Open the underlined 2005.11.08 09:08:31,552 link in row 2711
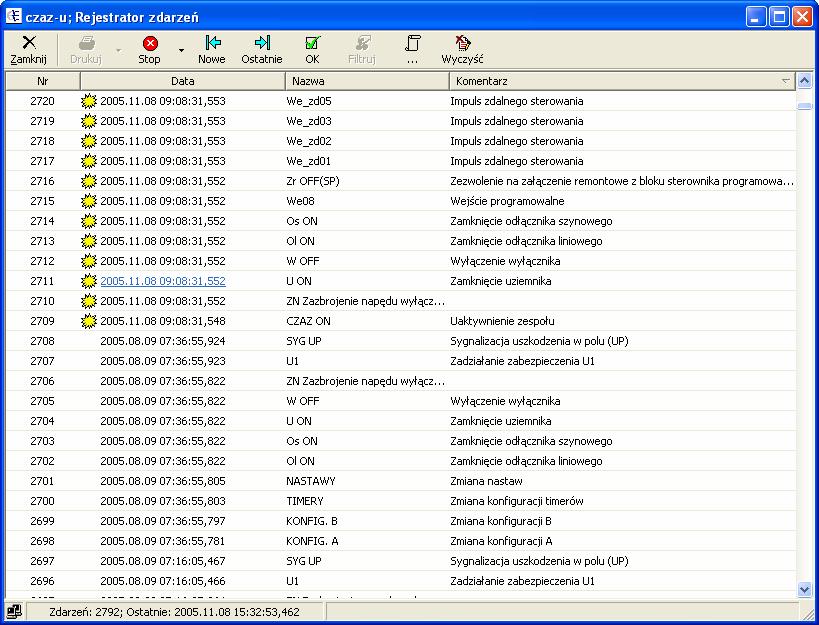The height and width of the screenshot is (625, 819). (x=163, y=281)
